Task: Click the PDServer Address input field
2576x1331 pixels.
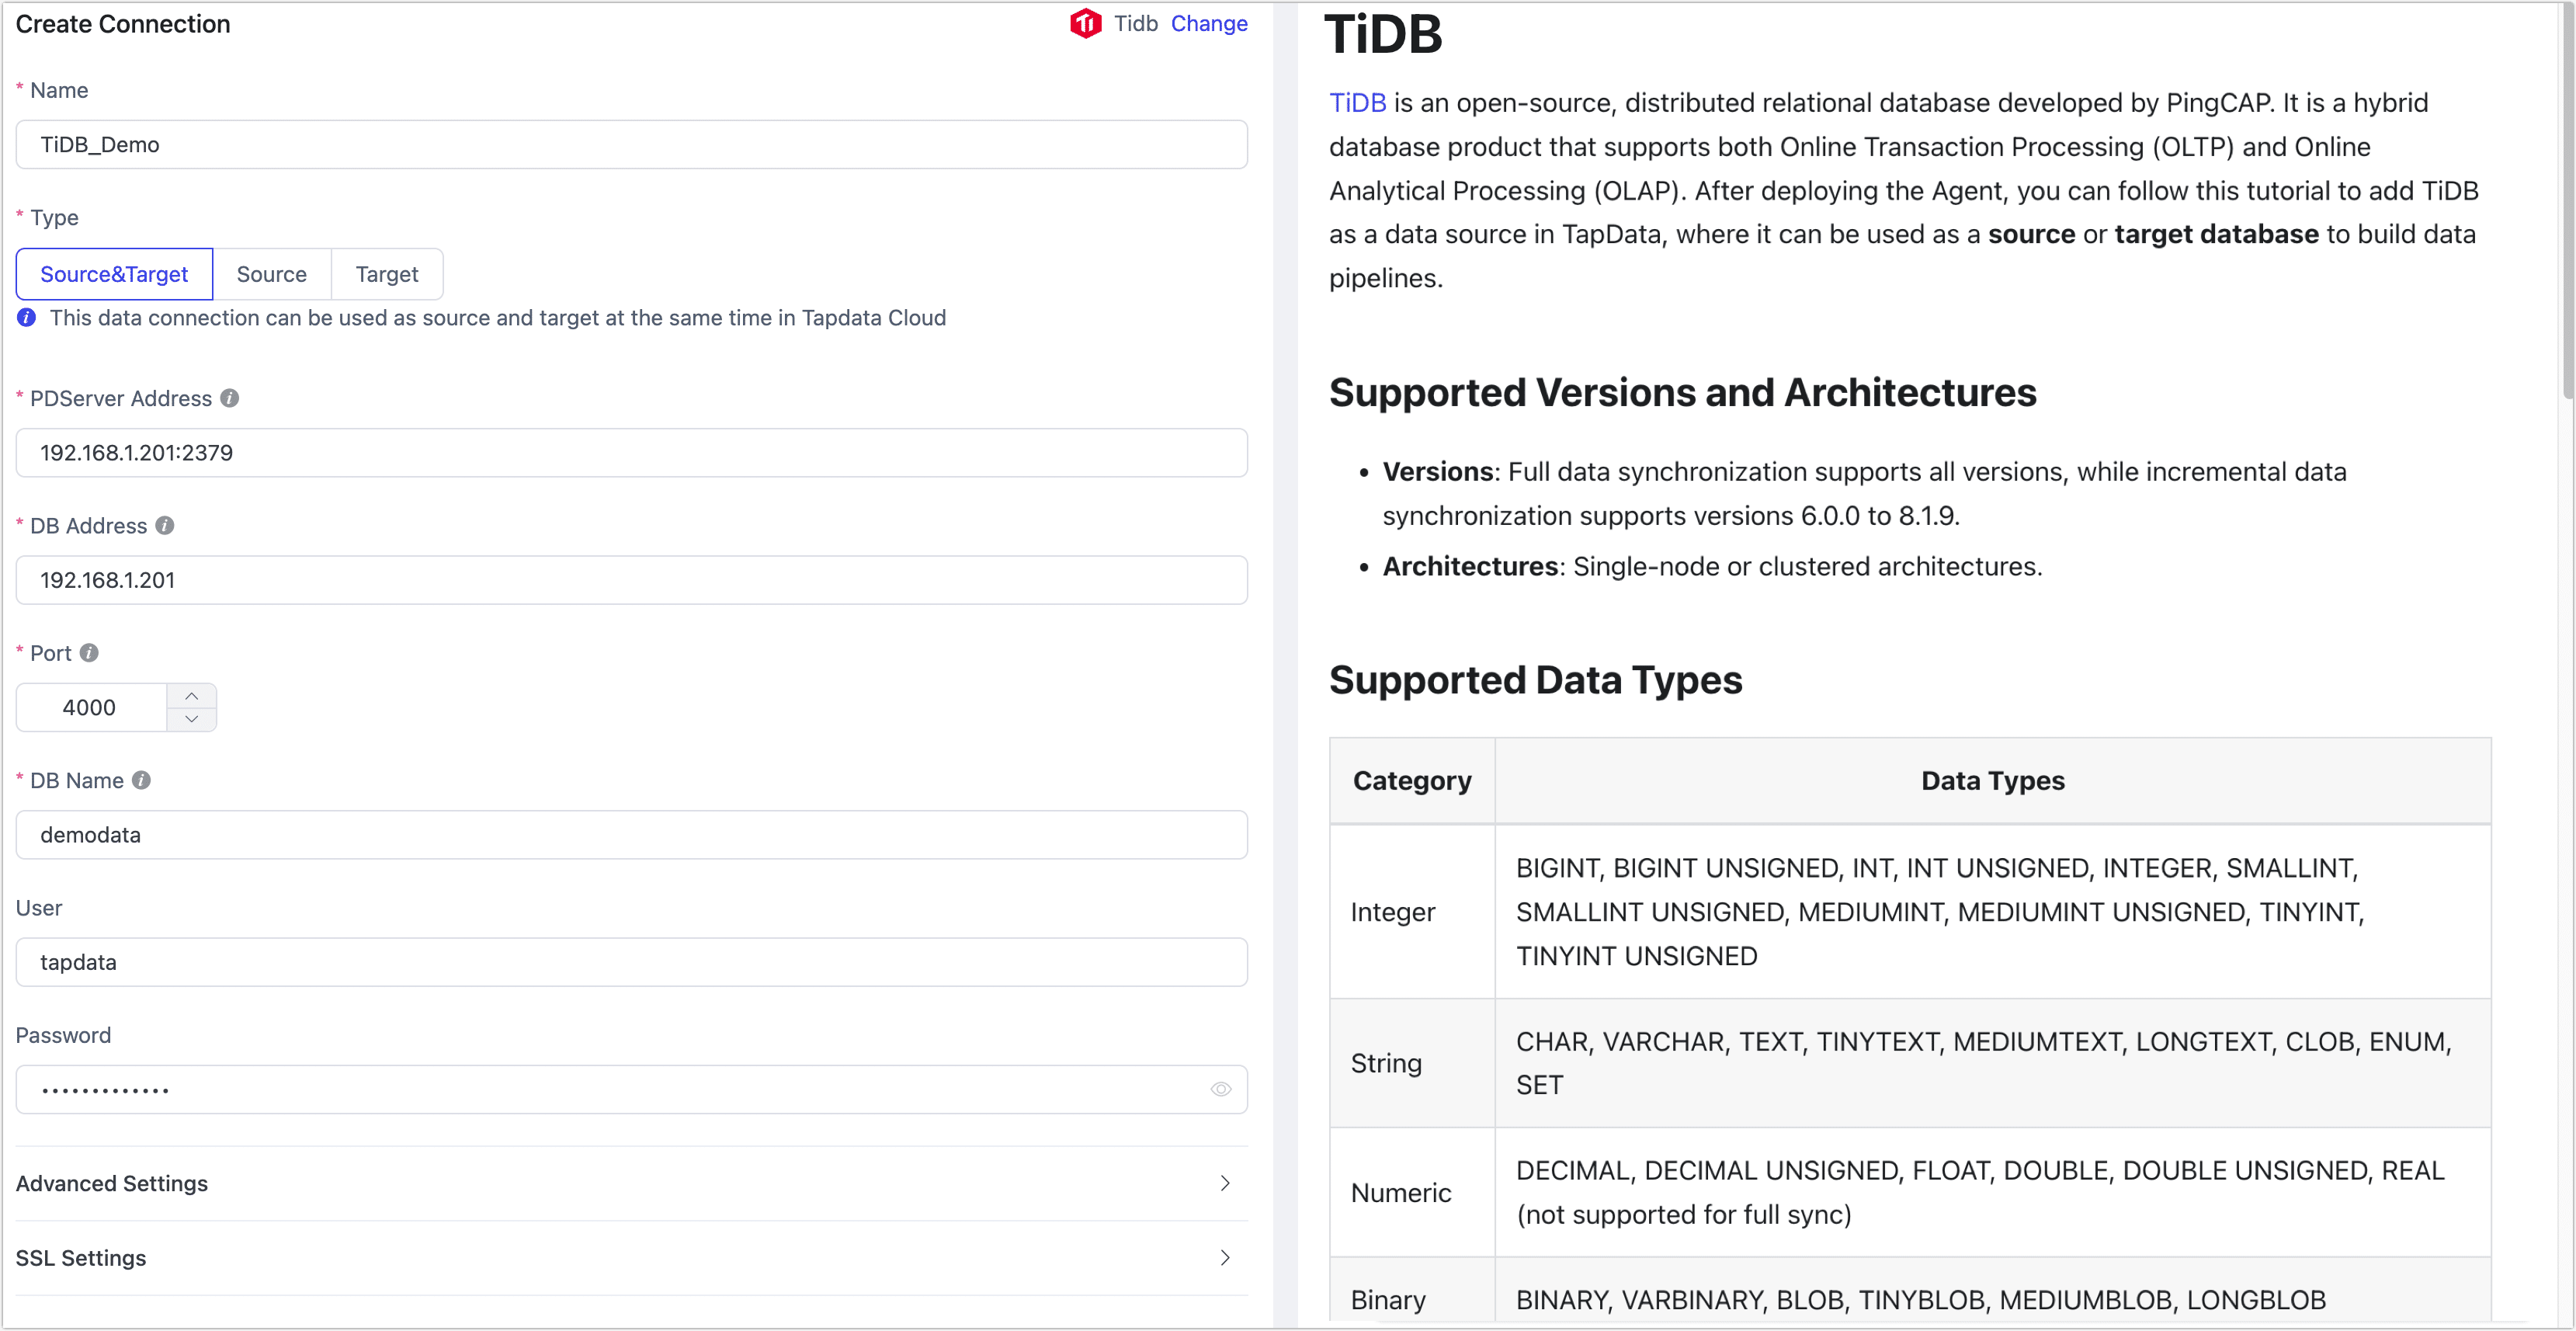Action: point(631,453)
